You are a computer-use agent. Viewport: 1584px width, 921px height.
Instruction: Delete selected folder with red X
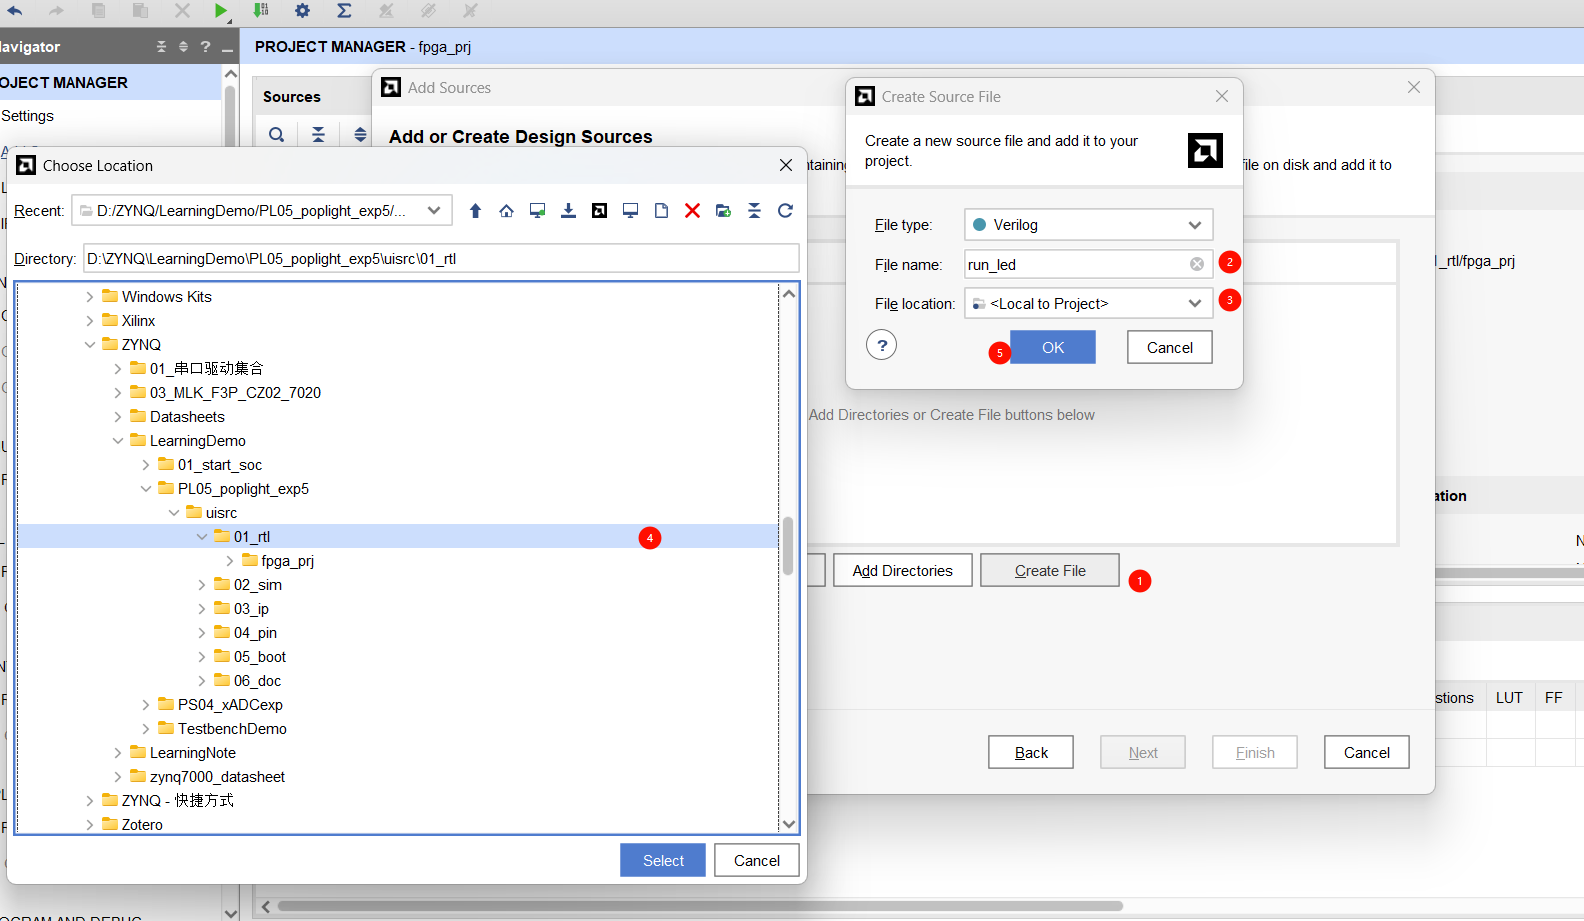pyautogui.click(x=692, y=211)
